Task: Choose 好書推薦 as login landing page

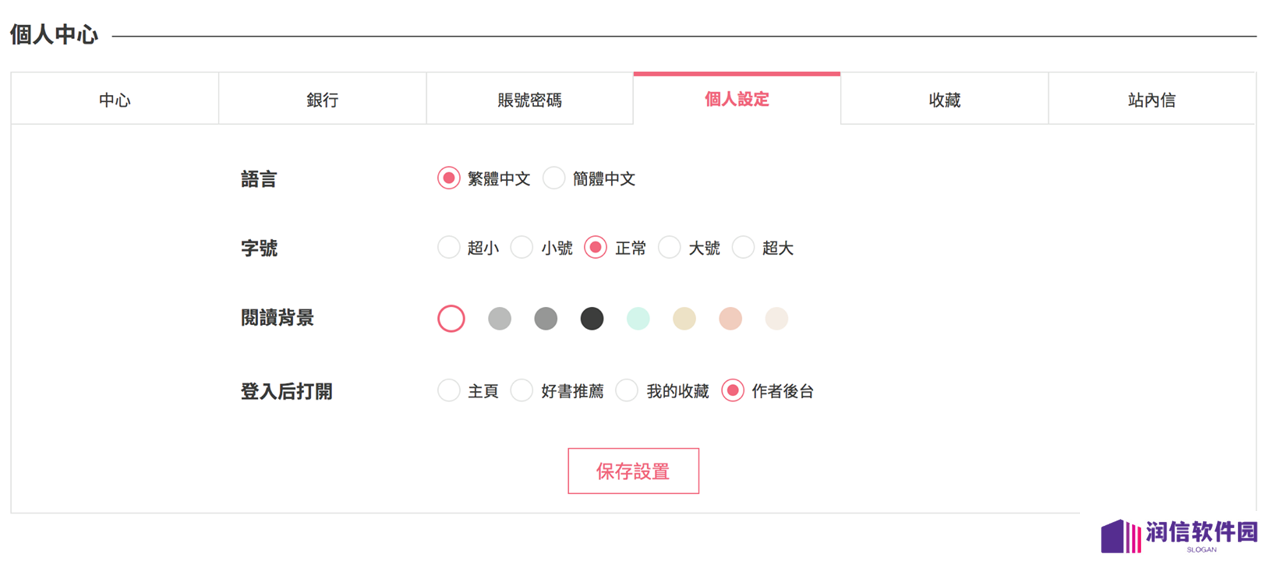Action: (x=522, y=391)
